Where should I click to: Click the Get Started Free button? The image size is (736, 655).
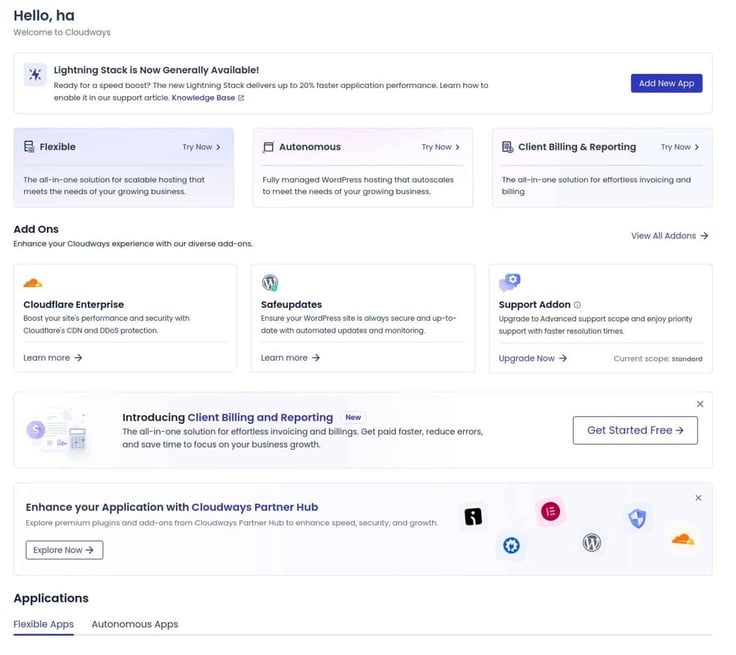(x=635, y=431)
